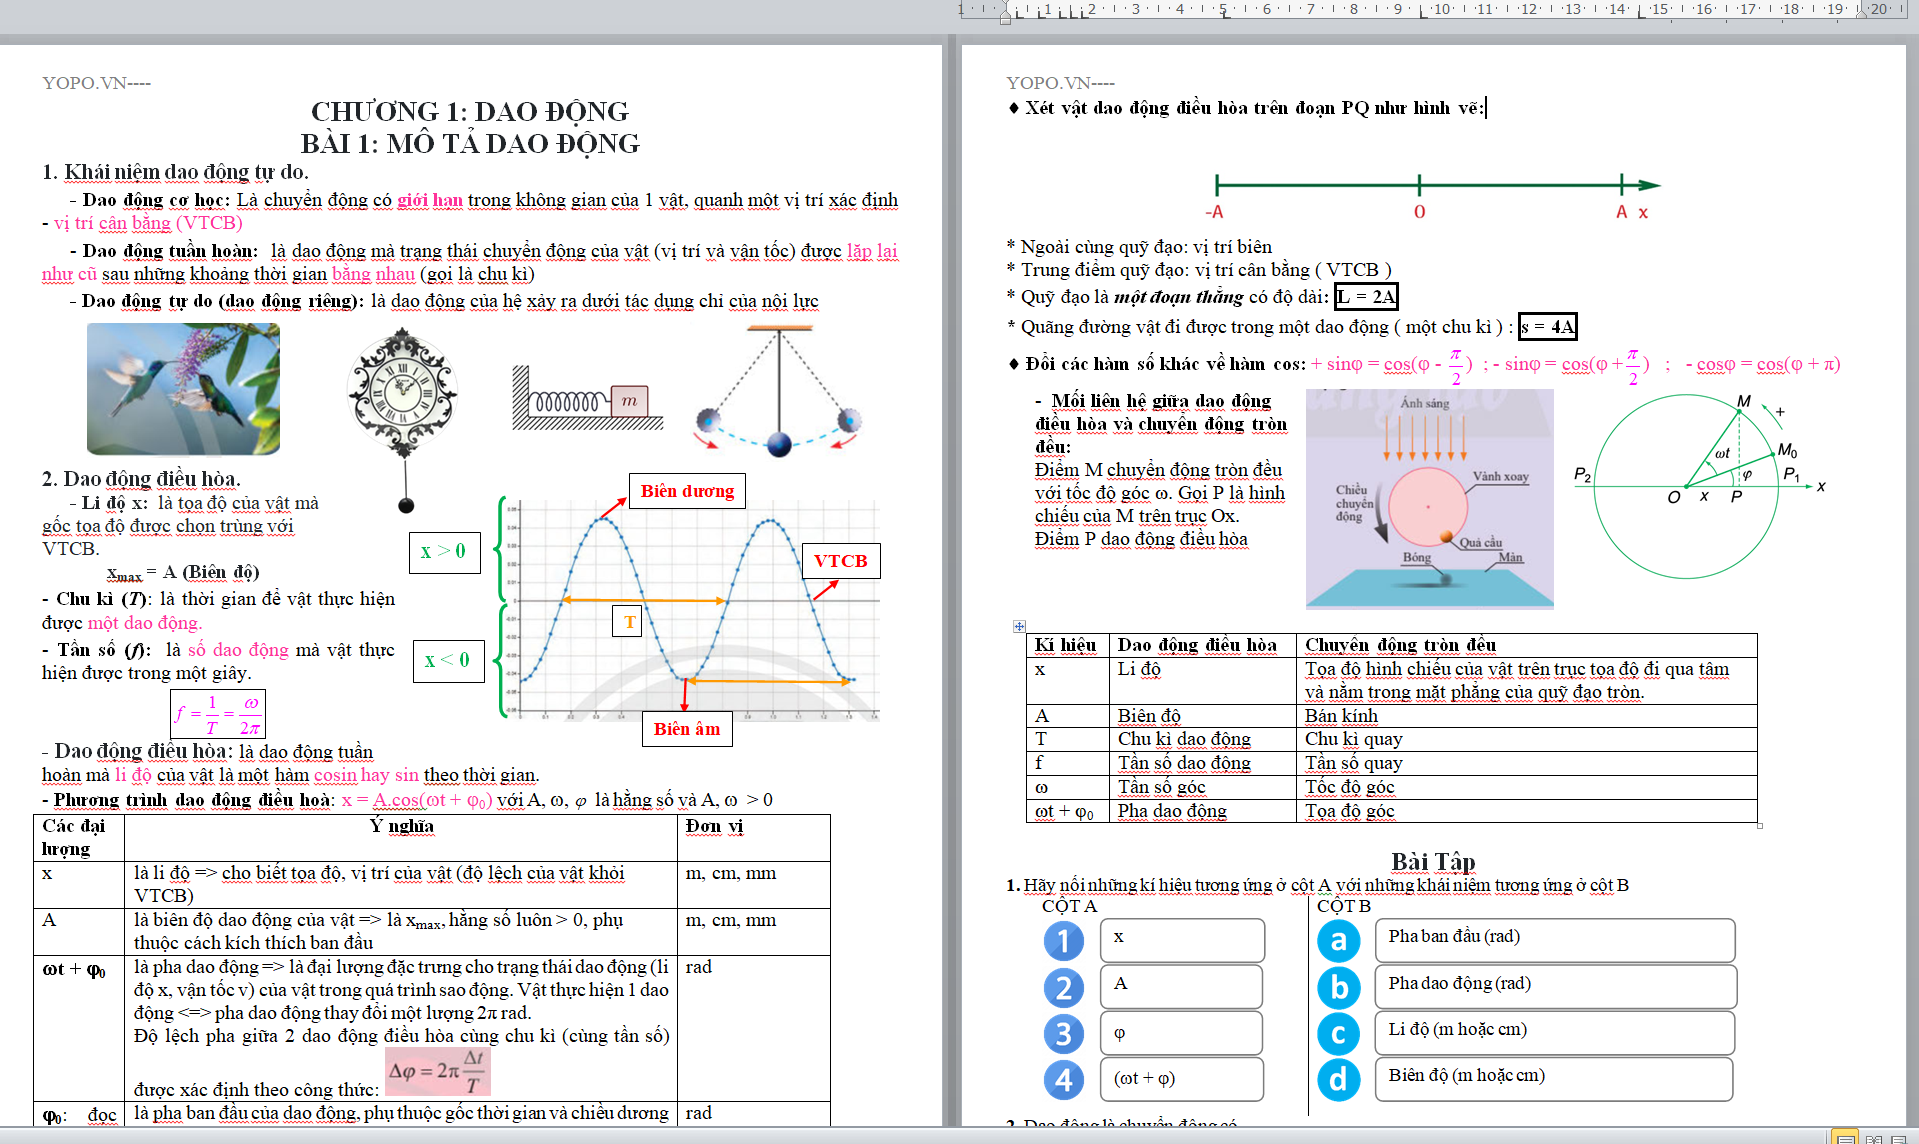The height and width of the screenshot is (1144, 1919).
Task: Select the blue circle numbered 4
Action: pos(1064,1080)
